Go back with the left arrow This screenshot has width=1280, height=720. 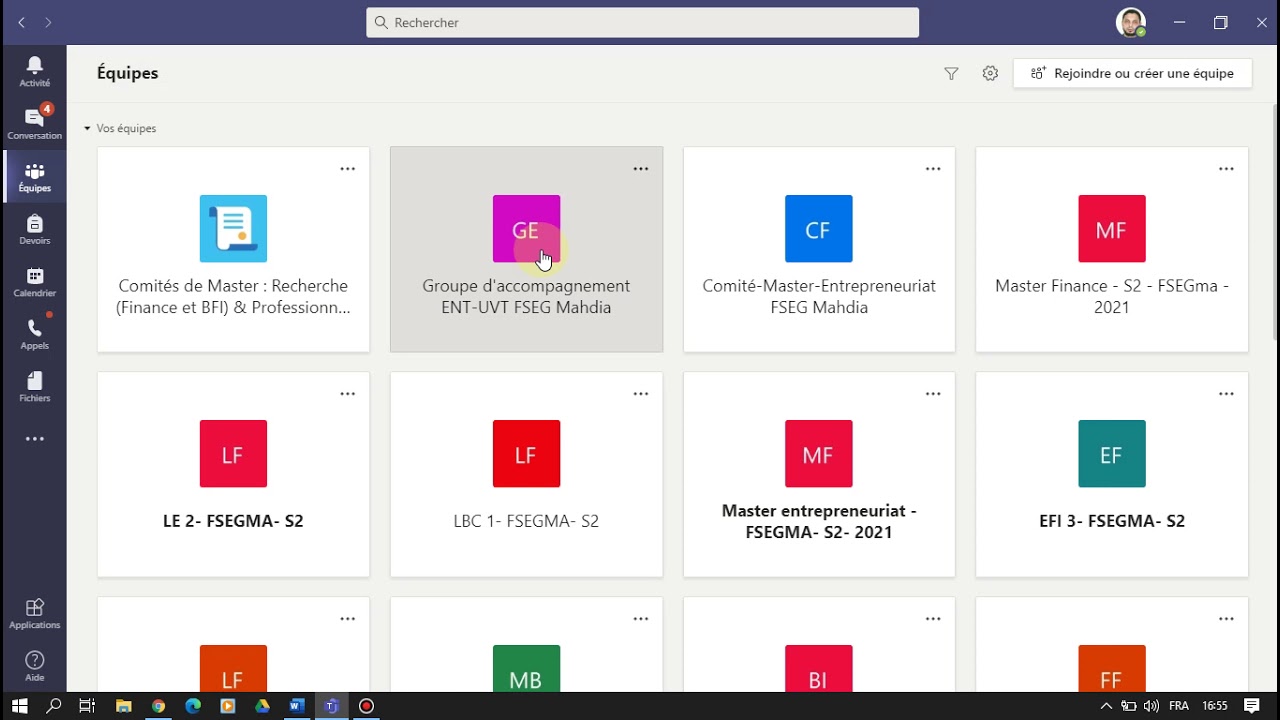point(21,22)
